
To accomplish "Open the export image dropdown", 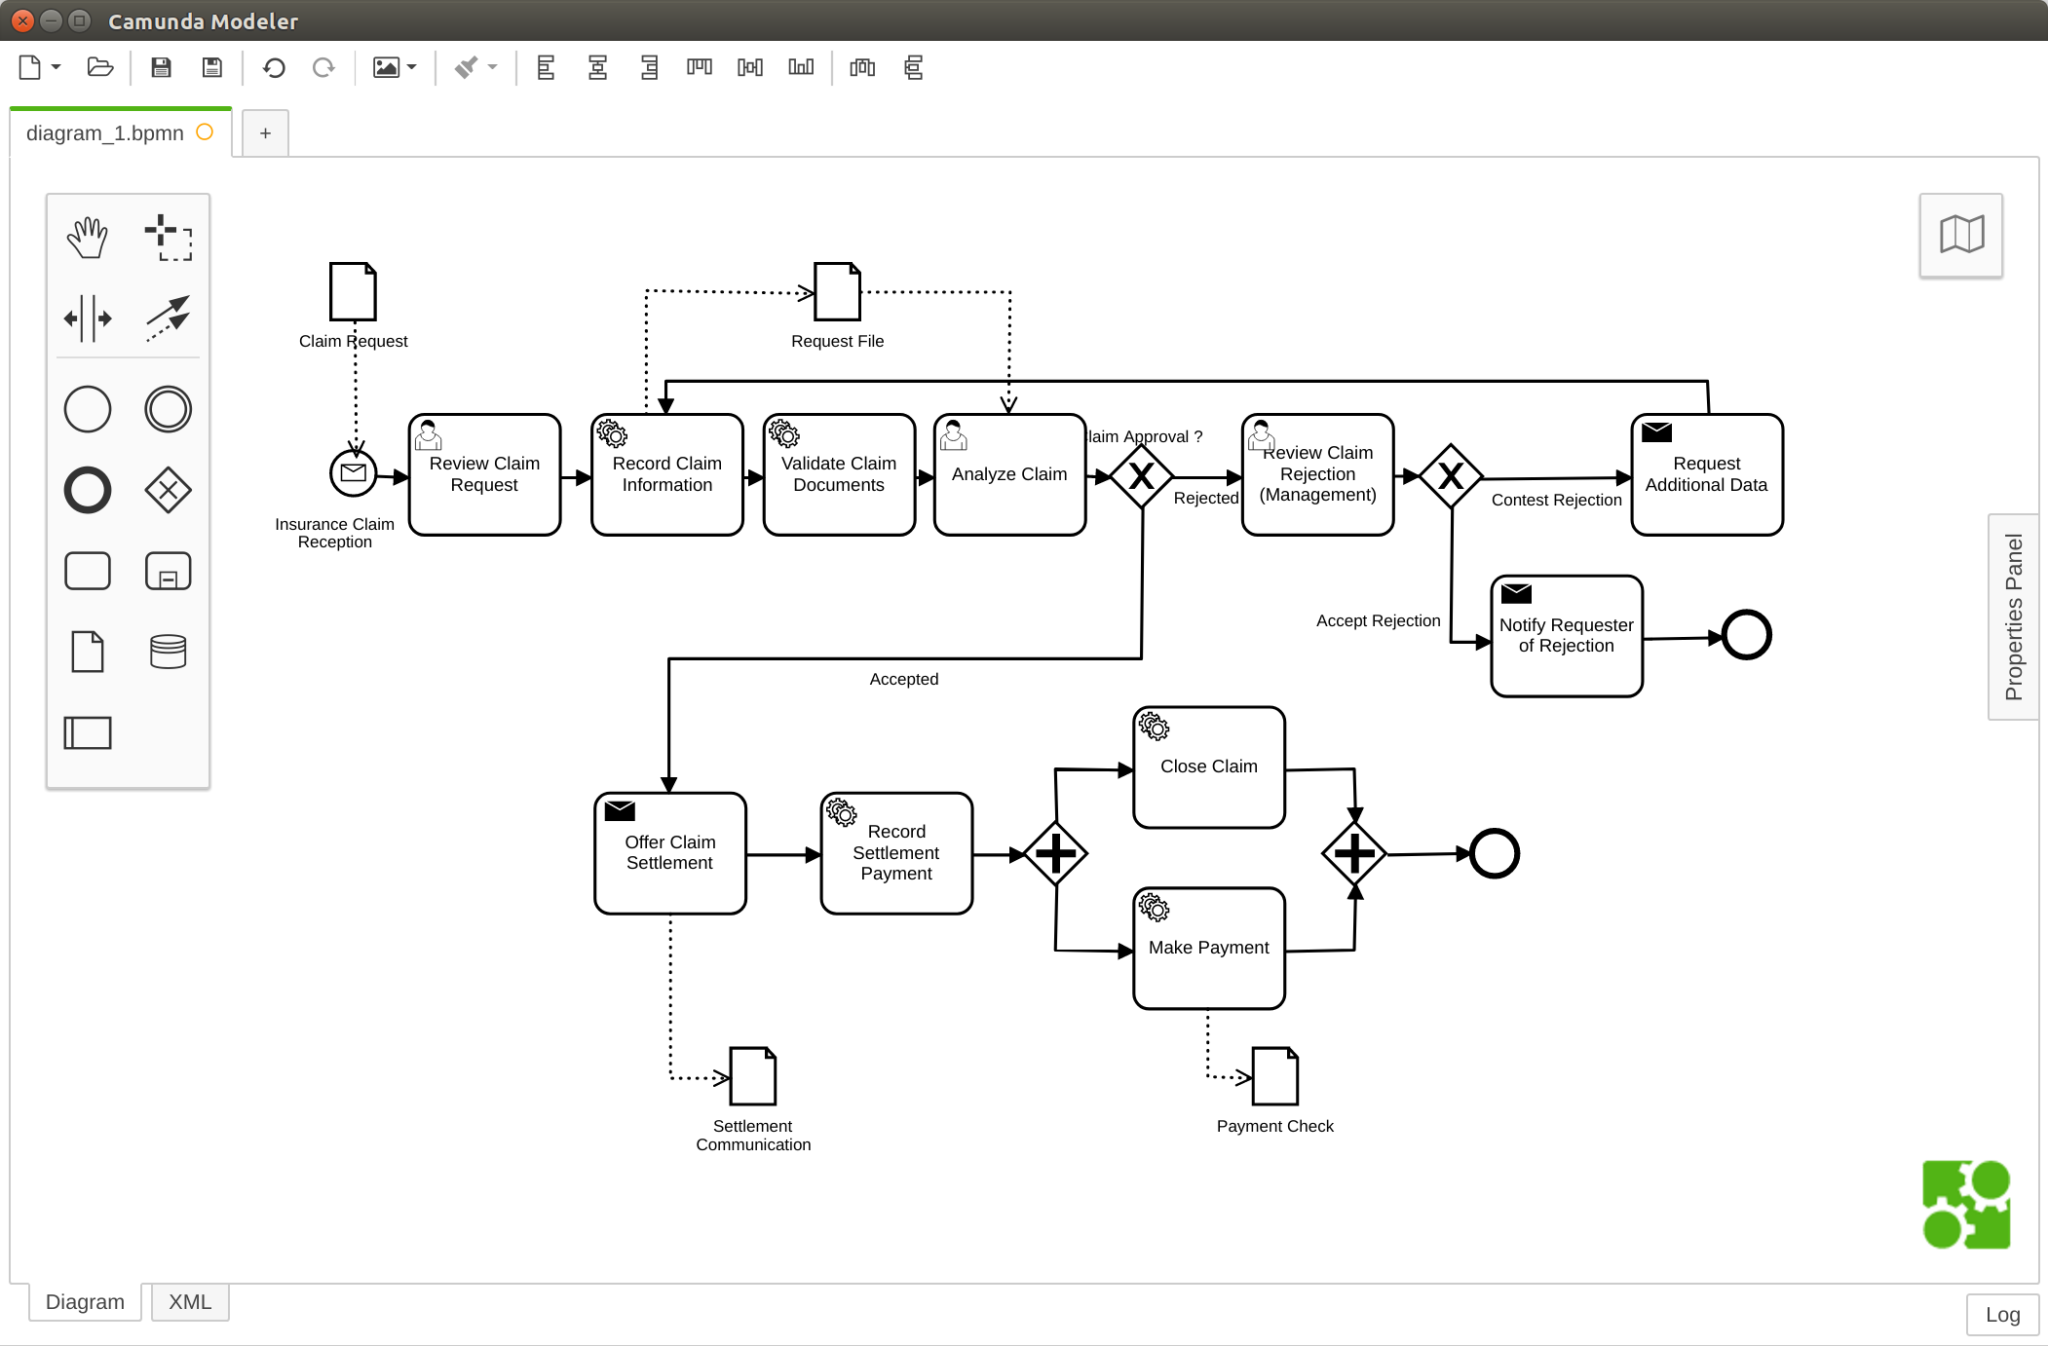I will pyautogui.click(x=410, y=67).
